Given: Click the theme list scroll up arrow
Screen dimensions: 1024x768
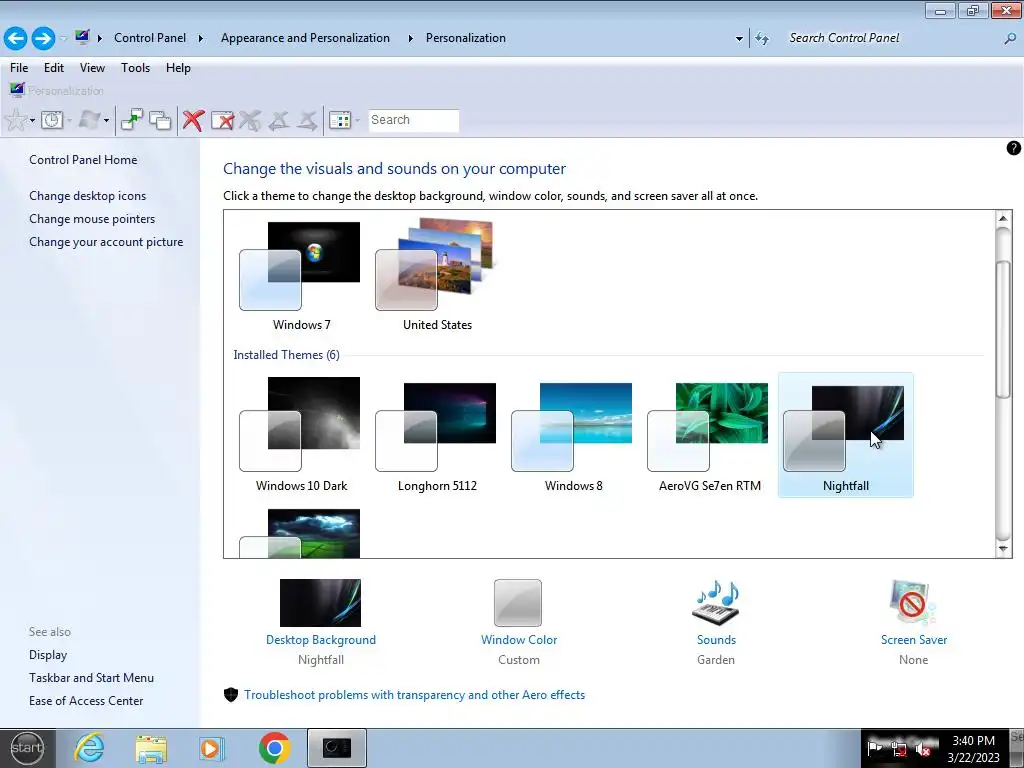Looking at the screenshot, I should tap(1003, 219).
